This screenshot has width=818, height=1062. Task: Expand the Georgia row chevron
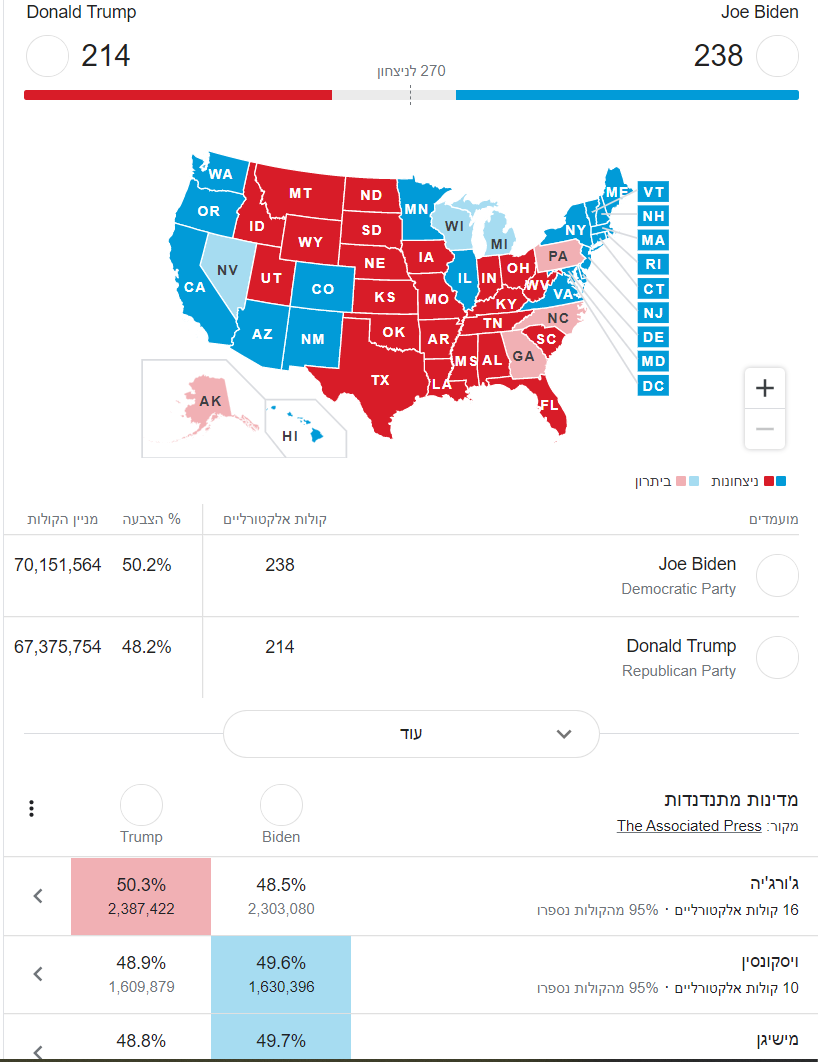point(38,896)
